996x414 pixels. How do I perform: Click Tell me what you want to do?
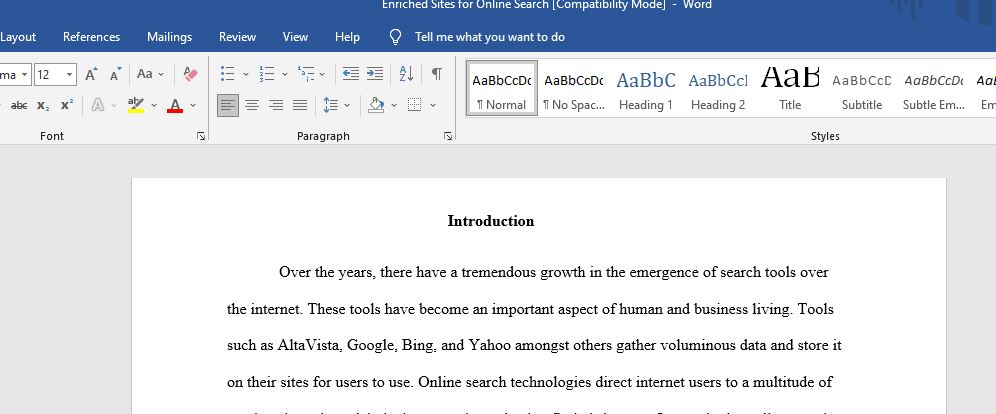[490, 37]
